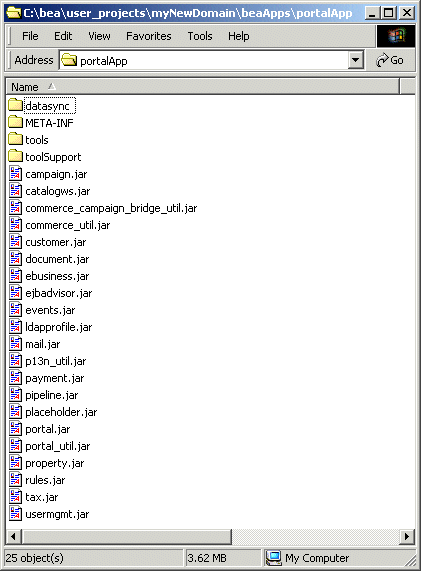The height and width of the screenshot is (571, 421).
Task: Select the document.jar file icon
Action: pos(15,259)
